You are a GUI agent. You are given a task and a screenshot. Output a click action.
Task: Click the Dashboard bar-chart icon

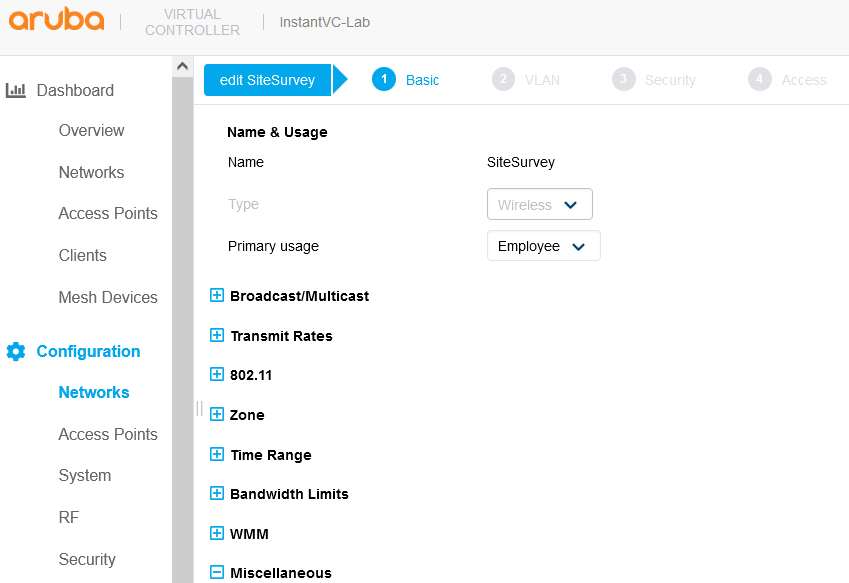16,90
